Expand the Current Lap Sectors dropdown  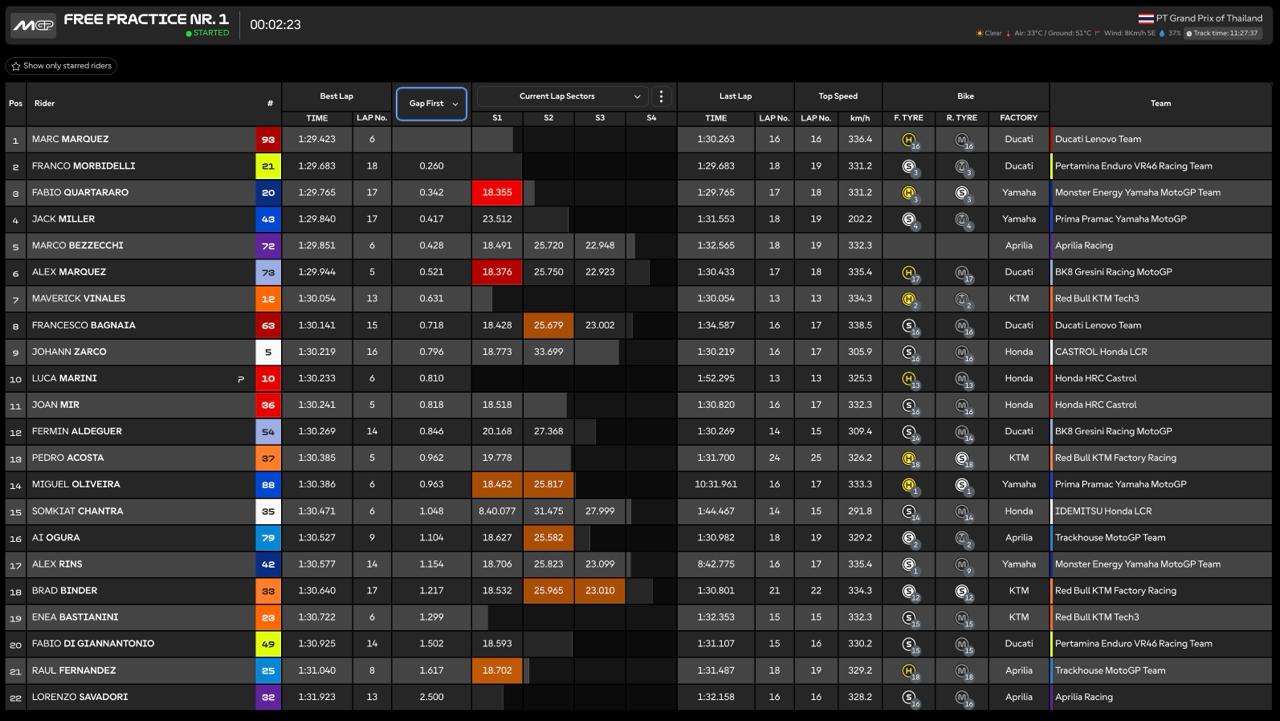562,97
